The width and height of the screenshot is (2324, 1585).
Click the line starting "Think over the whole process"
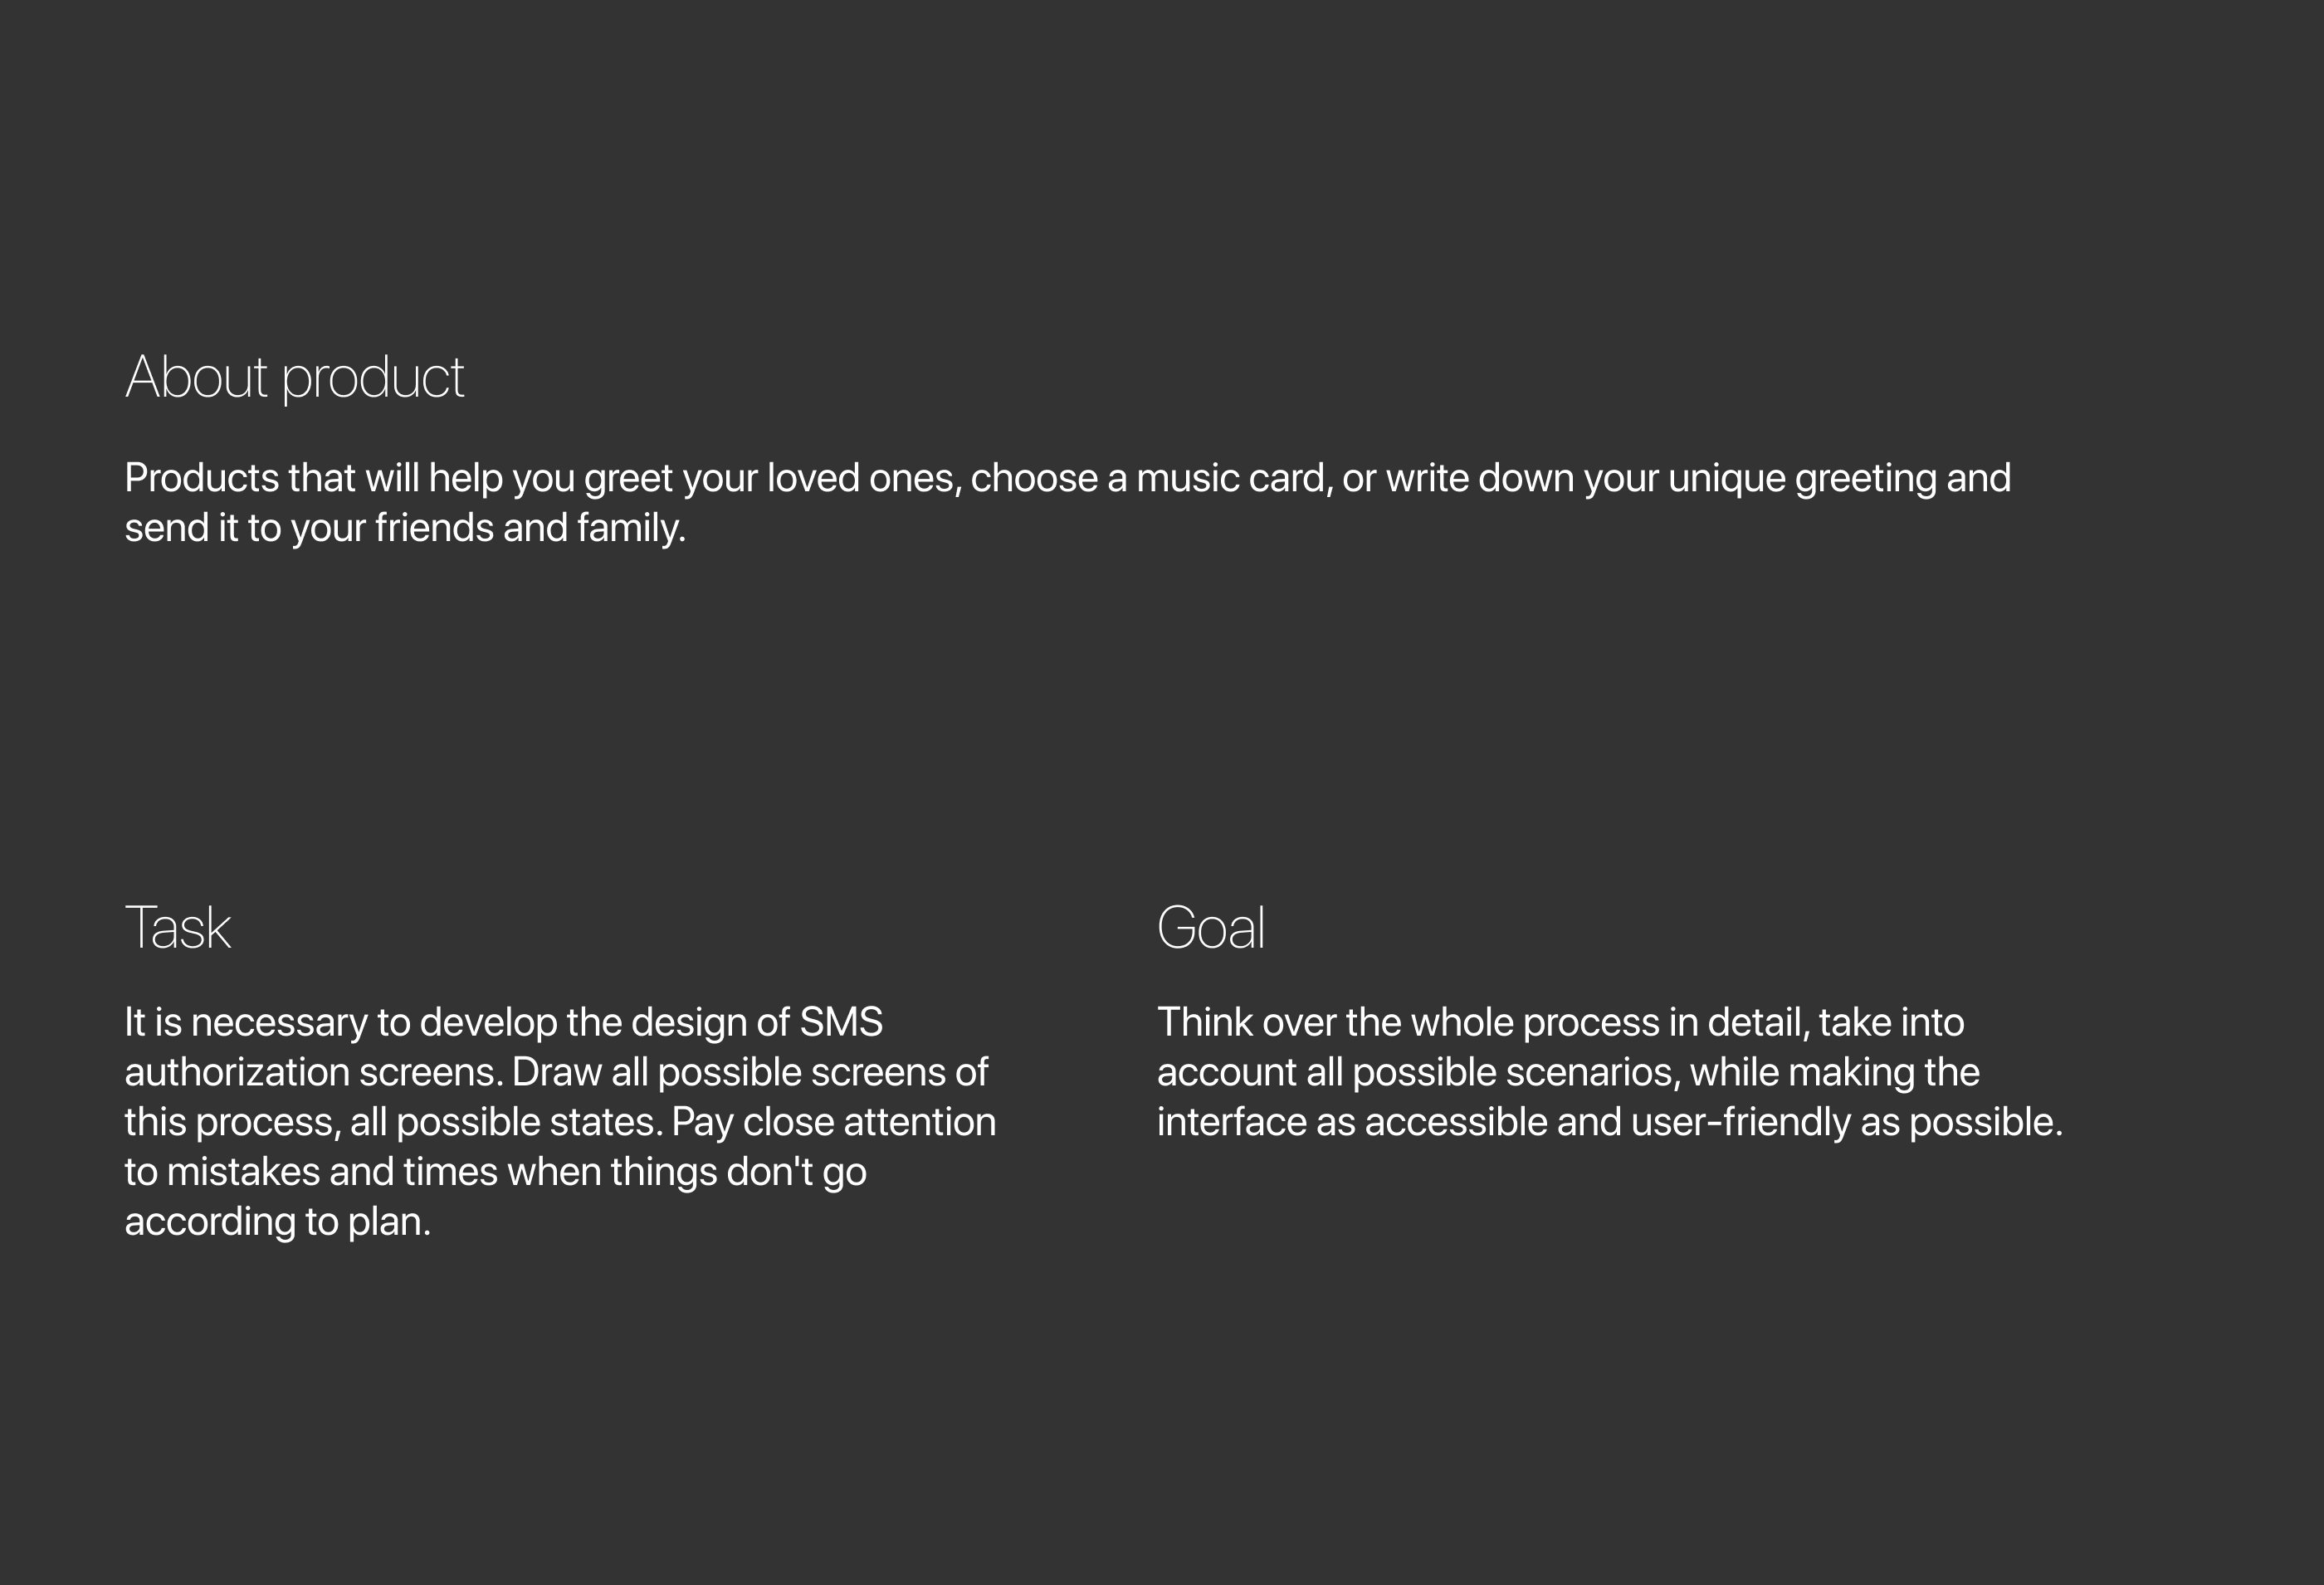click(1560, 1023)
